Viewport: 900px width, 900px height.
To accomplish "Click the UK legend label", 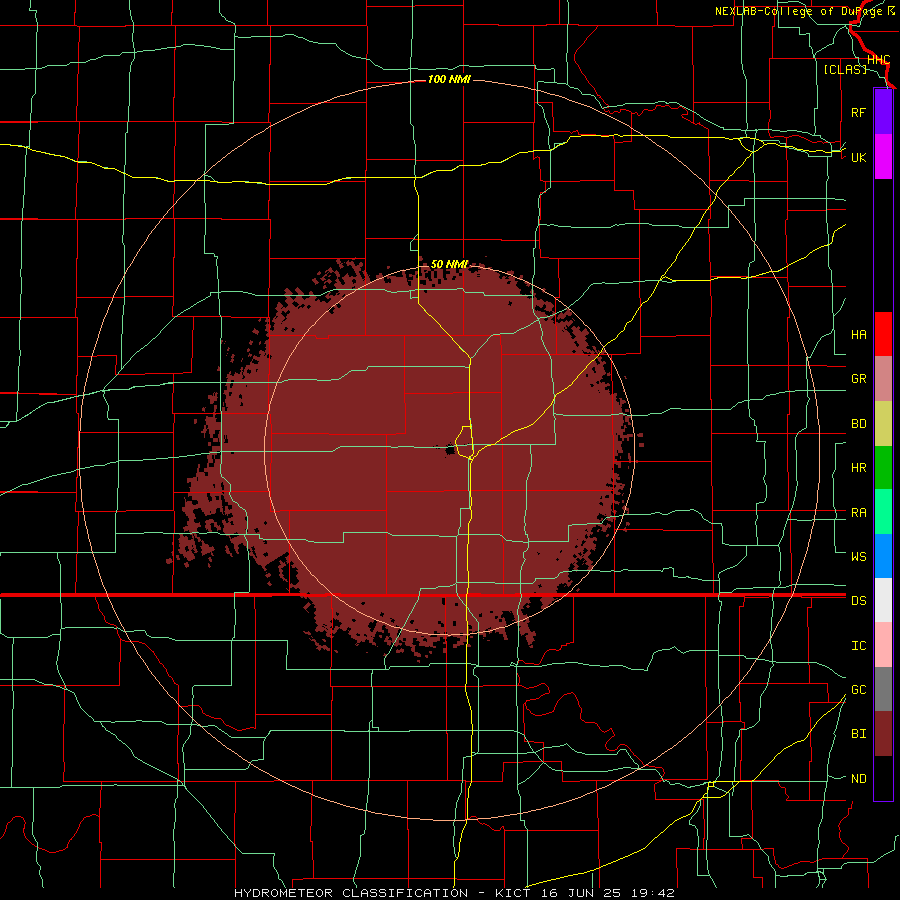I will [859, 157].
